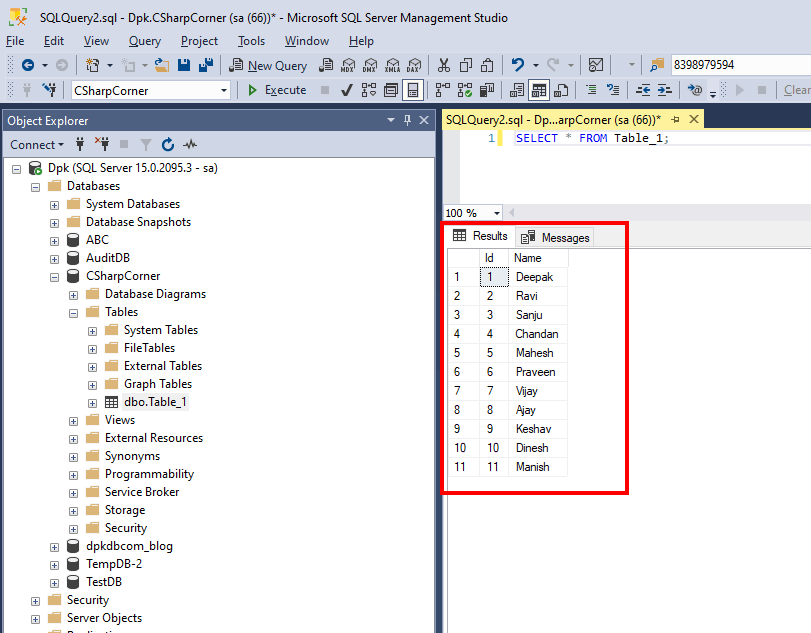Click the Save file icon

(x=184, y=65)
